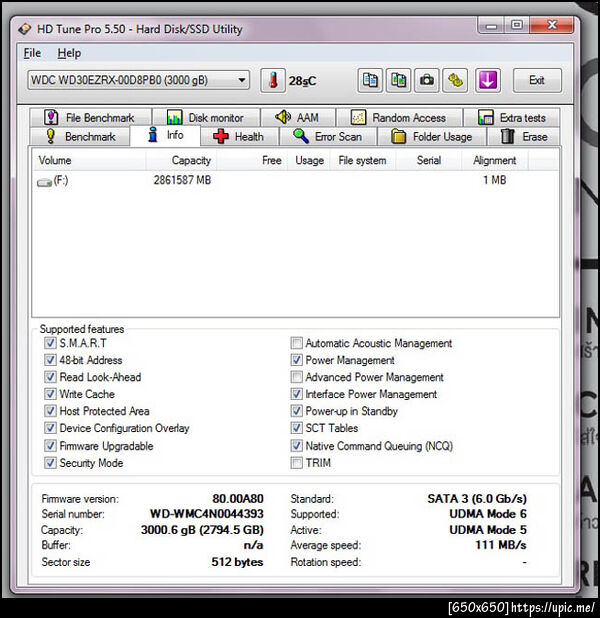Image resolution: width=600 pixels, height=618 pixels.
Task: Click the thermometer temperature icon
Action: coord(273,80)
